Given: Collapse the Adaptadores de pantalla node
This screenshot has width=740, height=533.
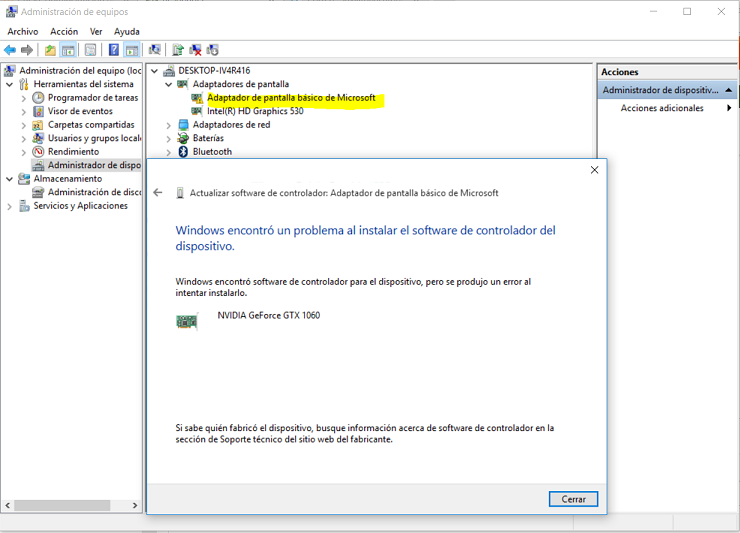Looking at the screenshot, I should (168, 85).
